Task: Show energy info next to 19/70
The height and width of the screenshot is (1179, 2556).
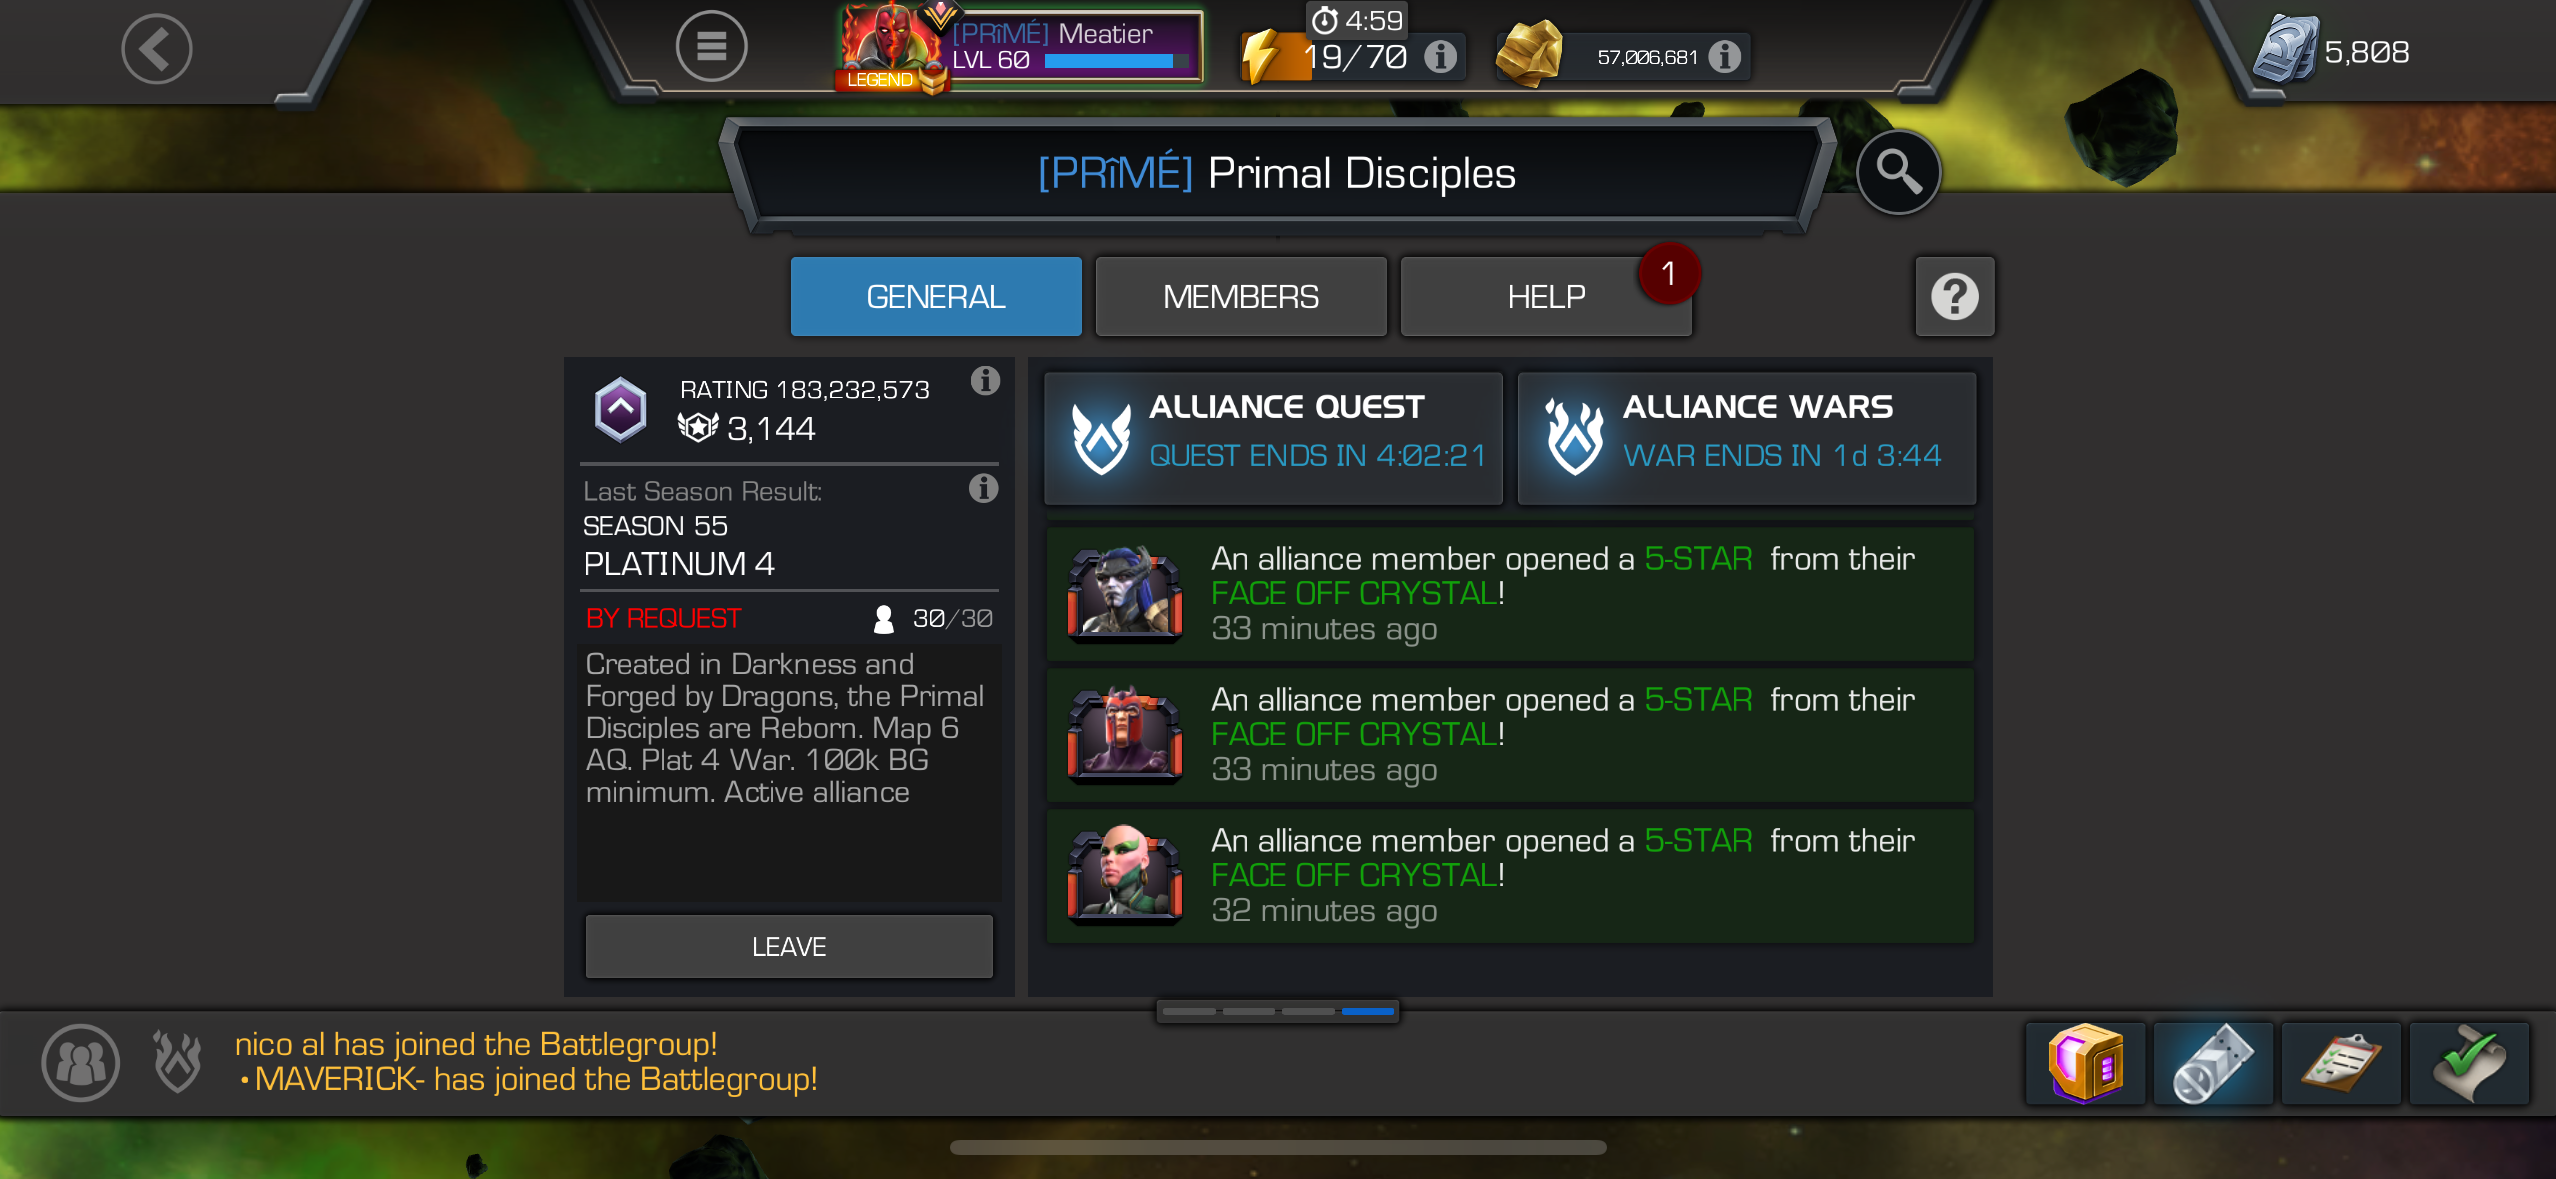Action: click(x=1441, y=56)
